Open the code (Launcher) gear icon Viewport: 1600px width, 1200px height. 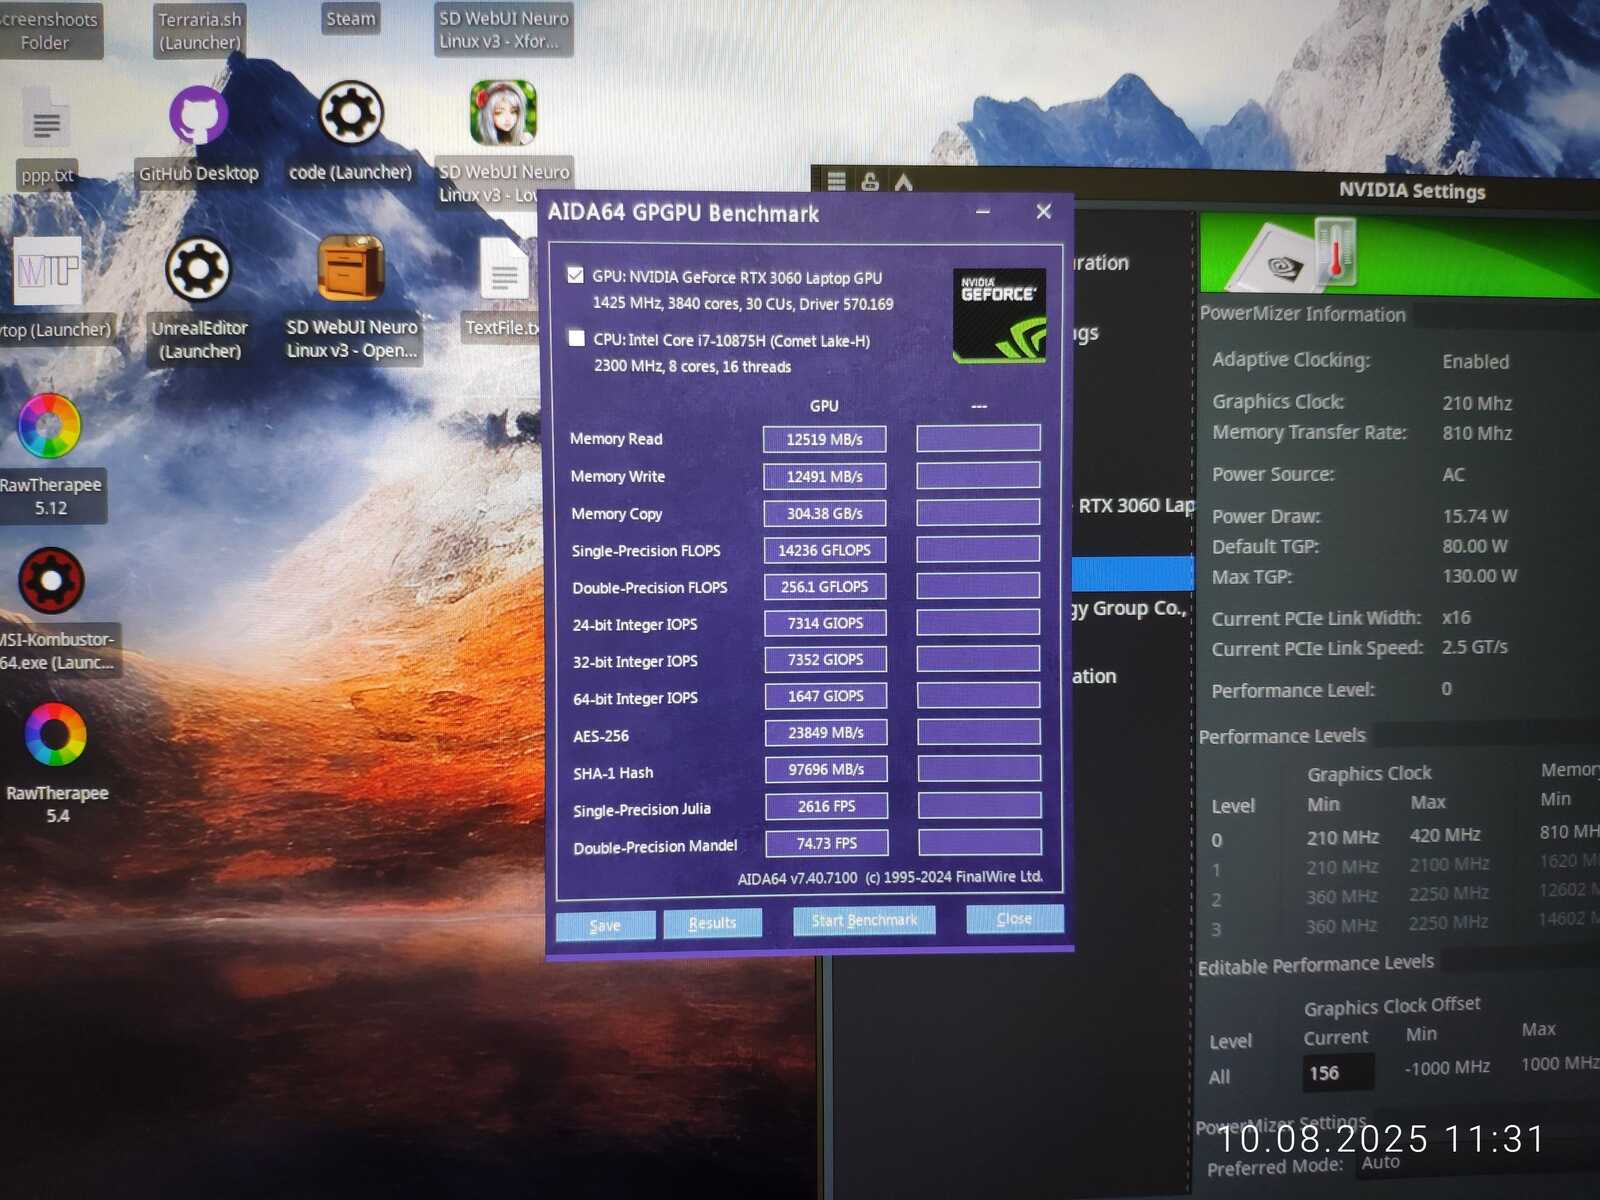pos(350,113)
